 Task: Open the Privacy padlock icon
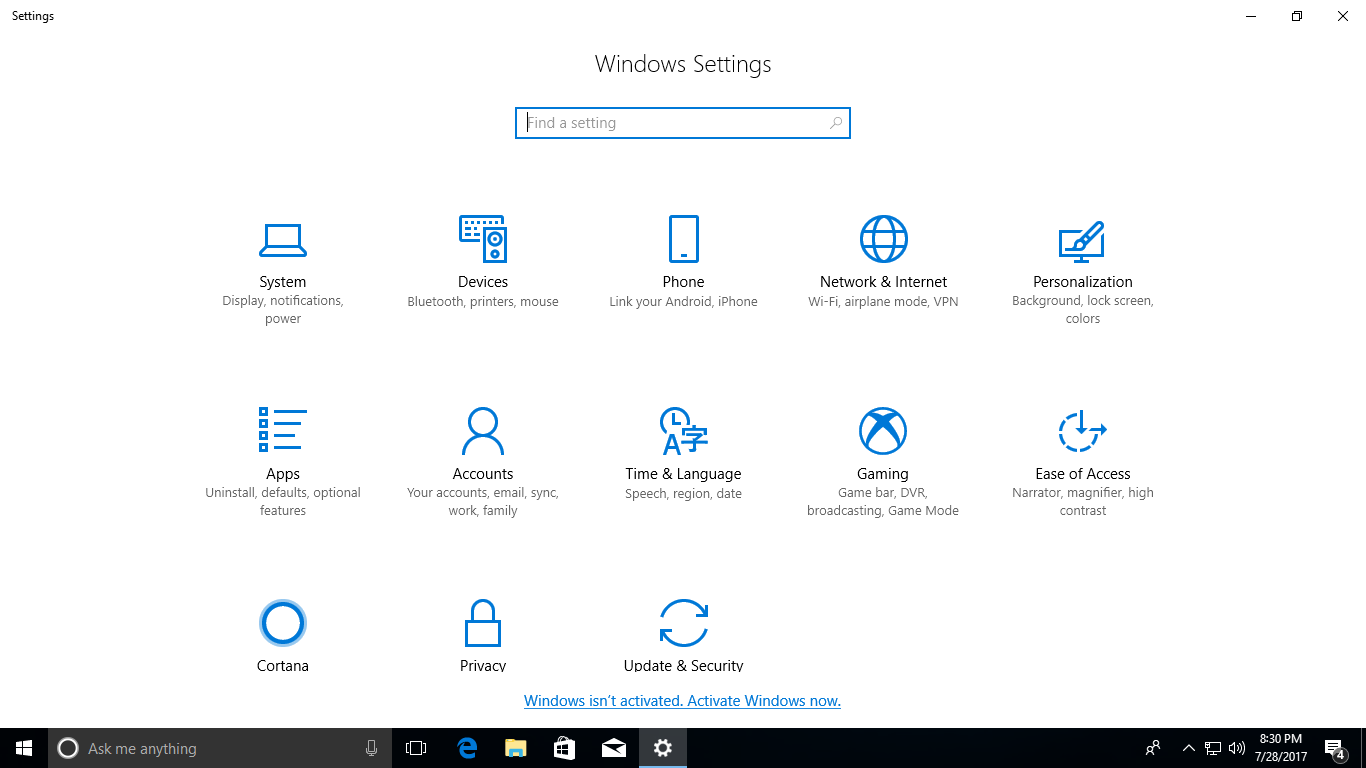(x=483, y=623)
